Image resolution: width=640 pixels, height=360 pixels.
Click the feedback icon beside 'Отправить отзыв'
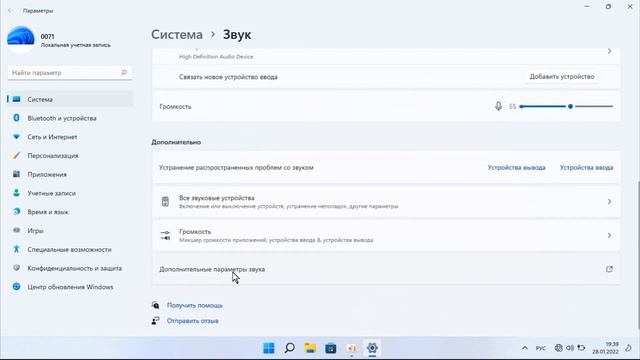tap(156, 320)
